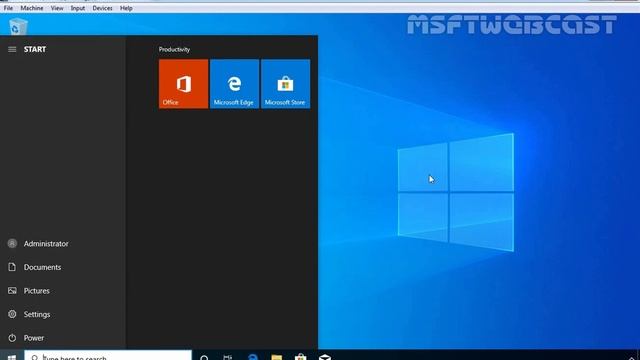640x360 pixels.
Task: Launch the Microsoft Edge tile
Action: click(x=234, y=84)
